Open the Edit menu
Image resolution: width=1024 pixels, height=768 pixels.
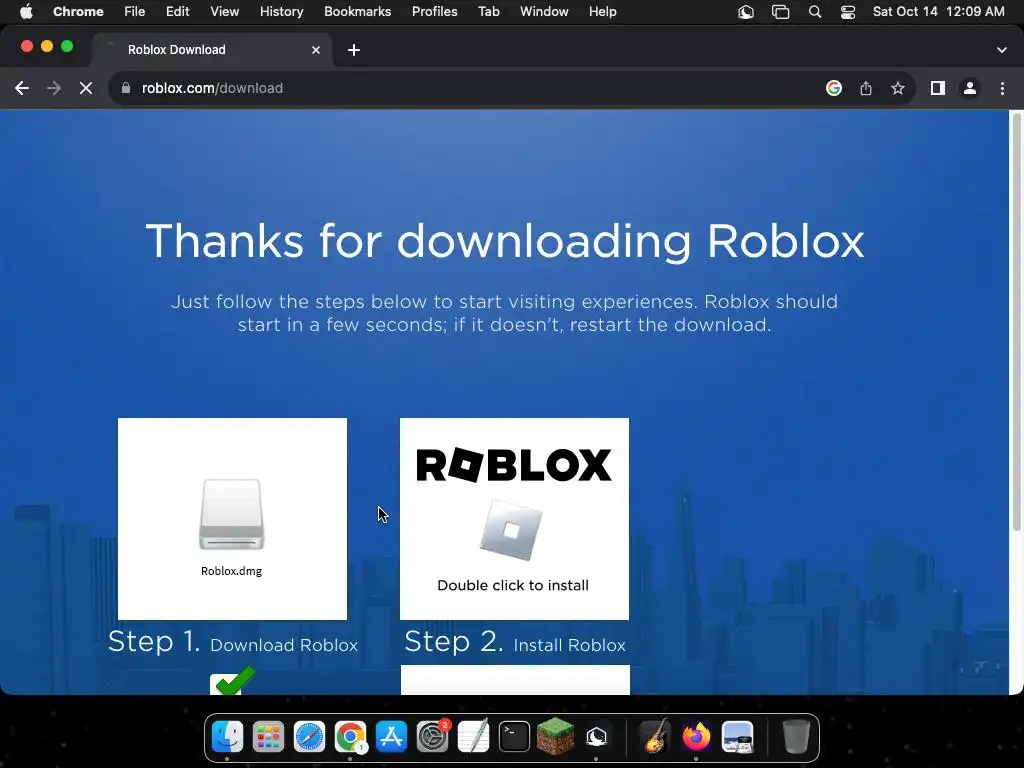pos(178,12)
